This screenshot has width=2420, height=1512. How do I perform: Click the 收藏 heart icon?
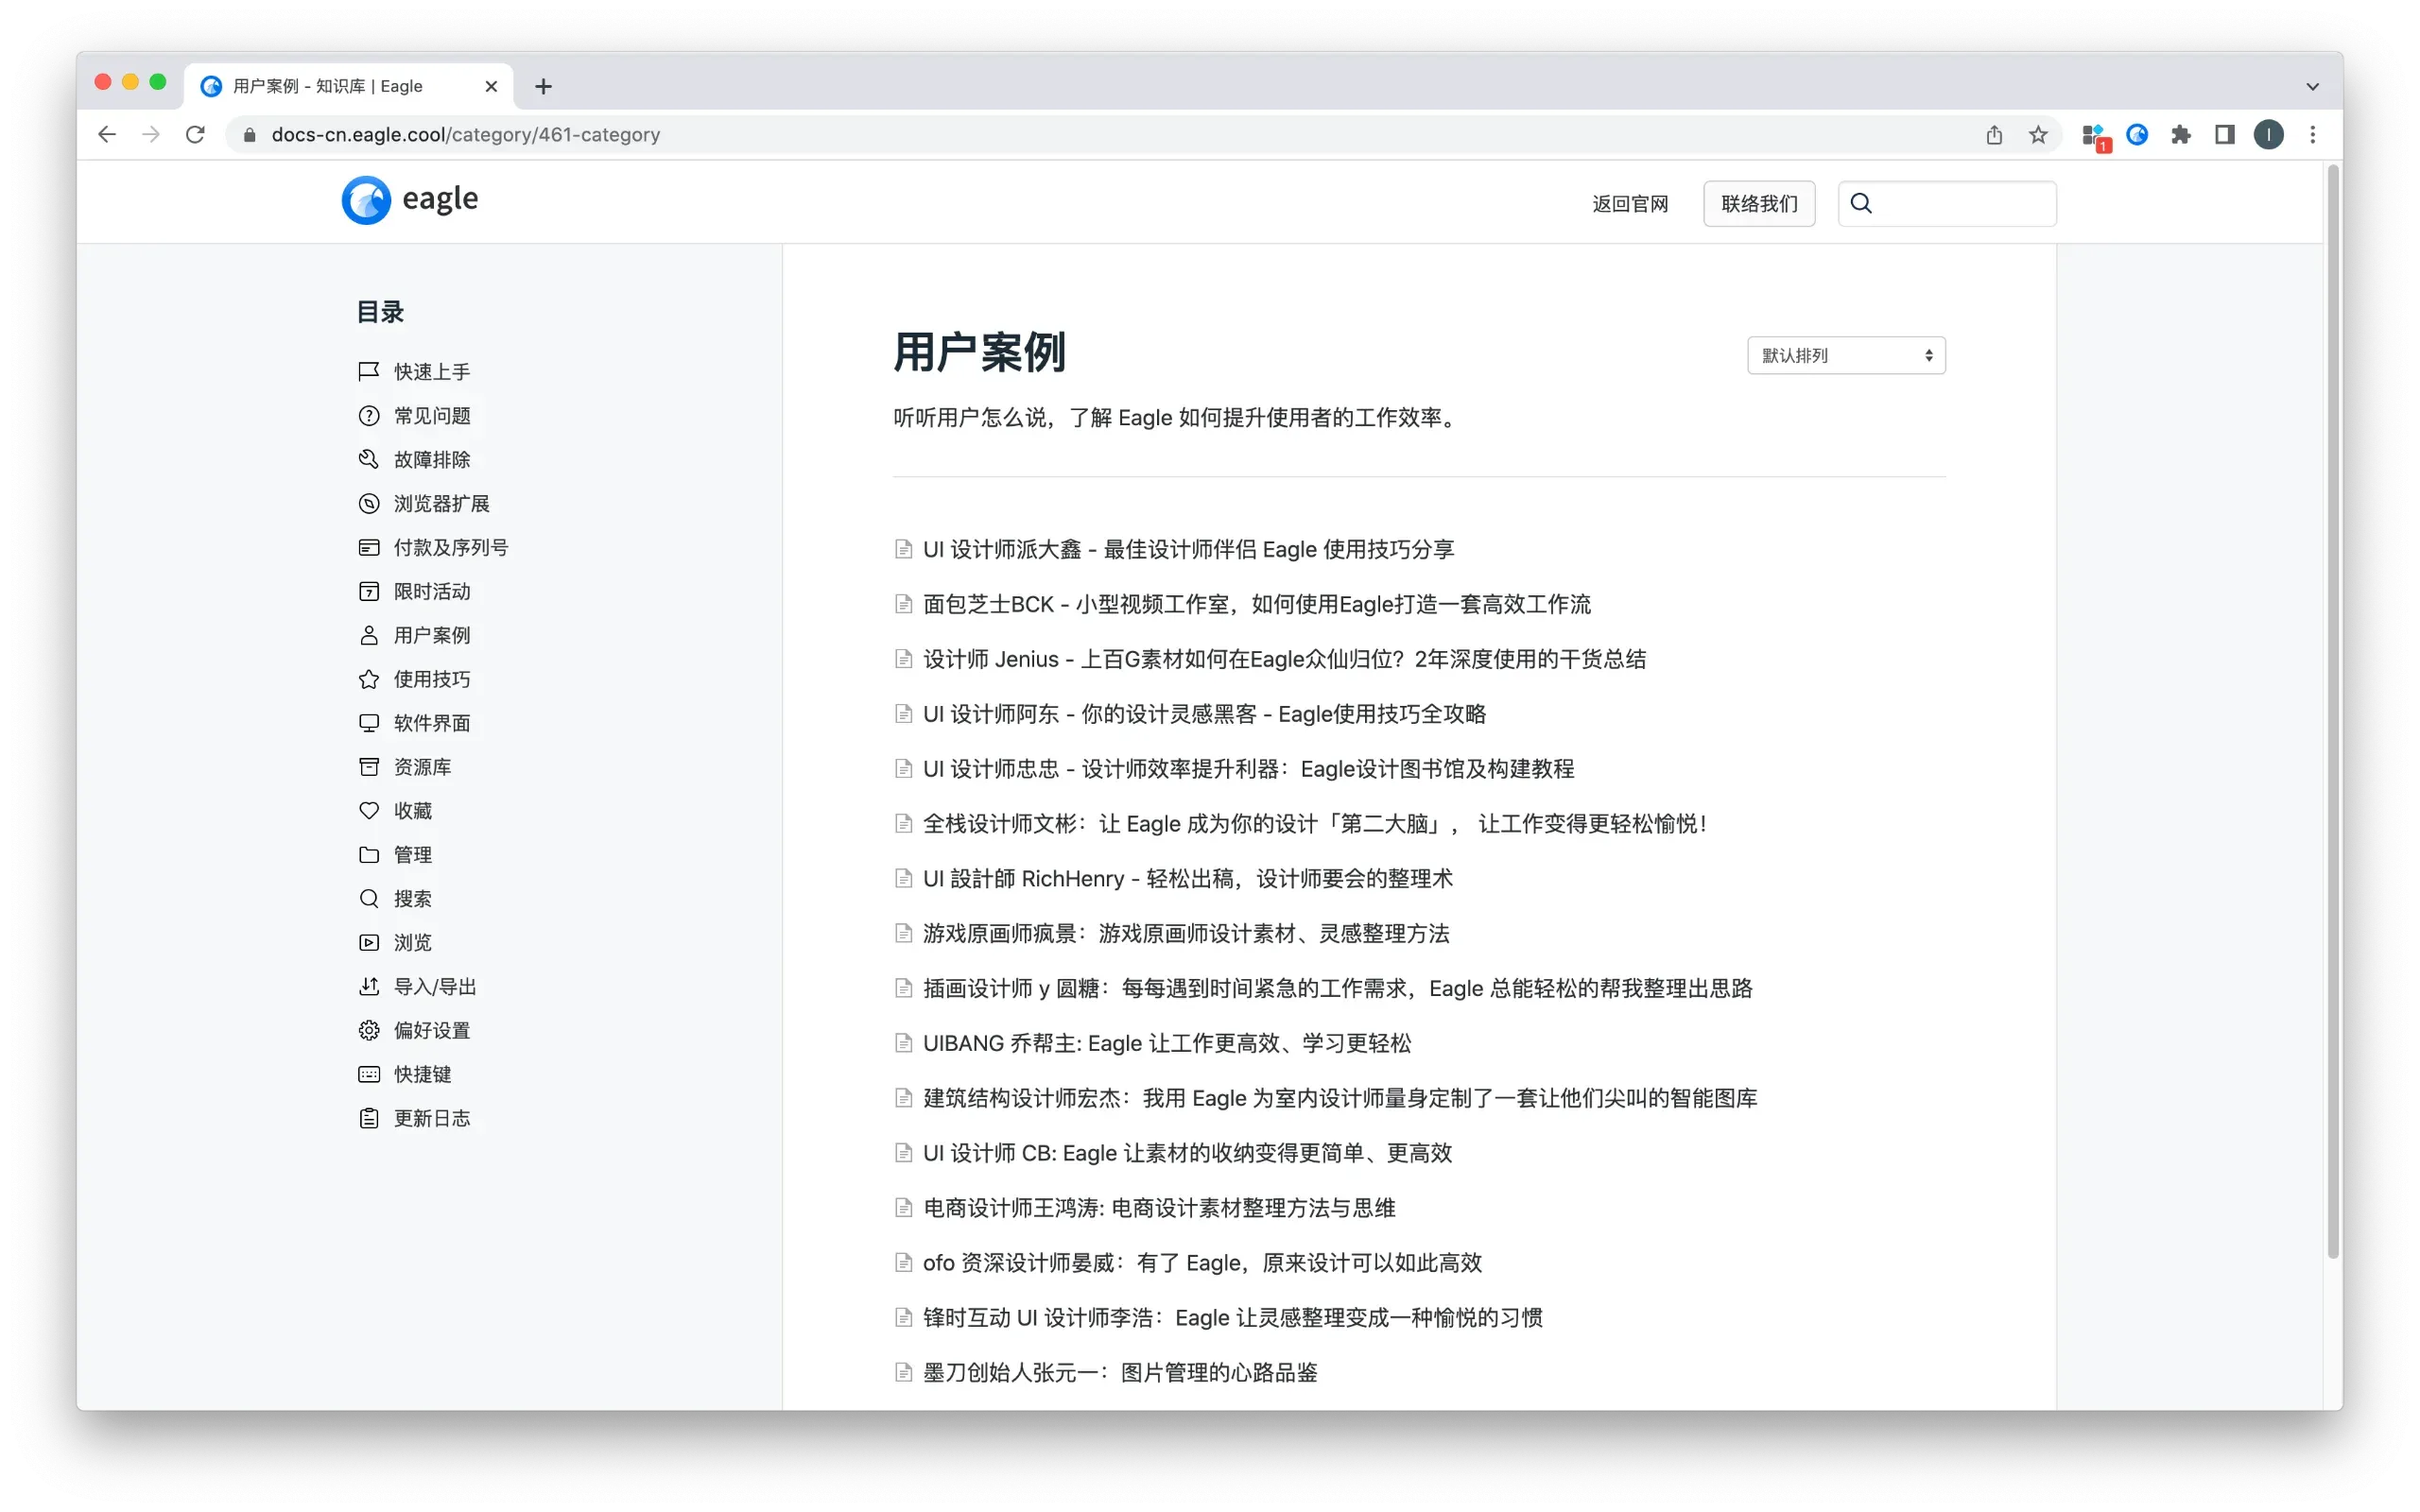[x=369, y=810]
